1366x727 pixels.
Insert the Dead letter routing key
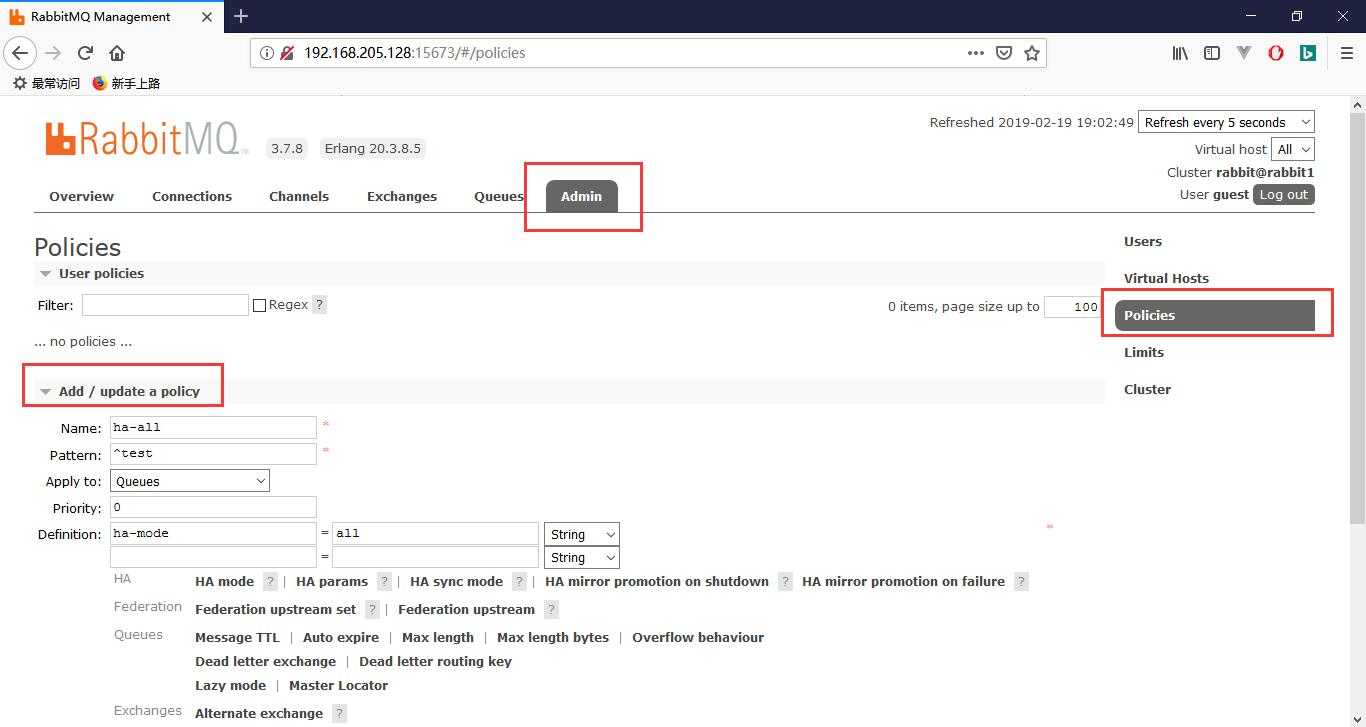click(x=435, y=661)
